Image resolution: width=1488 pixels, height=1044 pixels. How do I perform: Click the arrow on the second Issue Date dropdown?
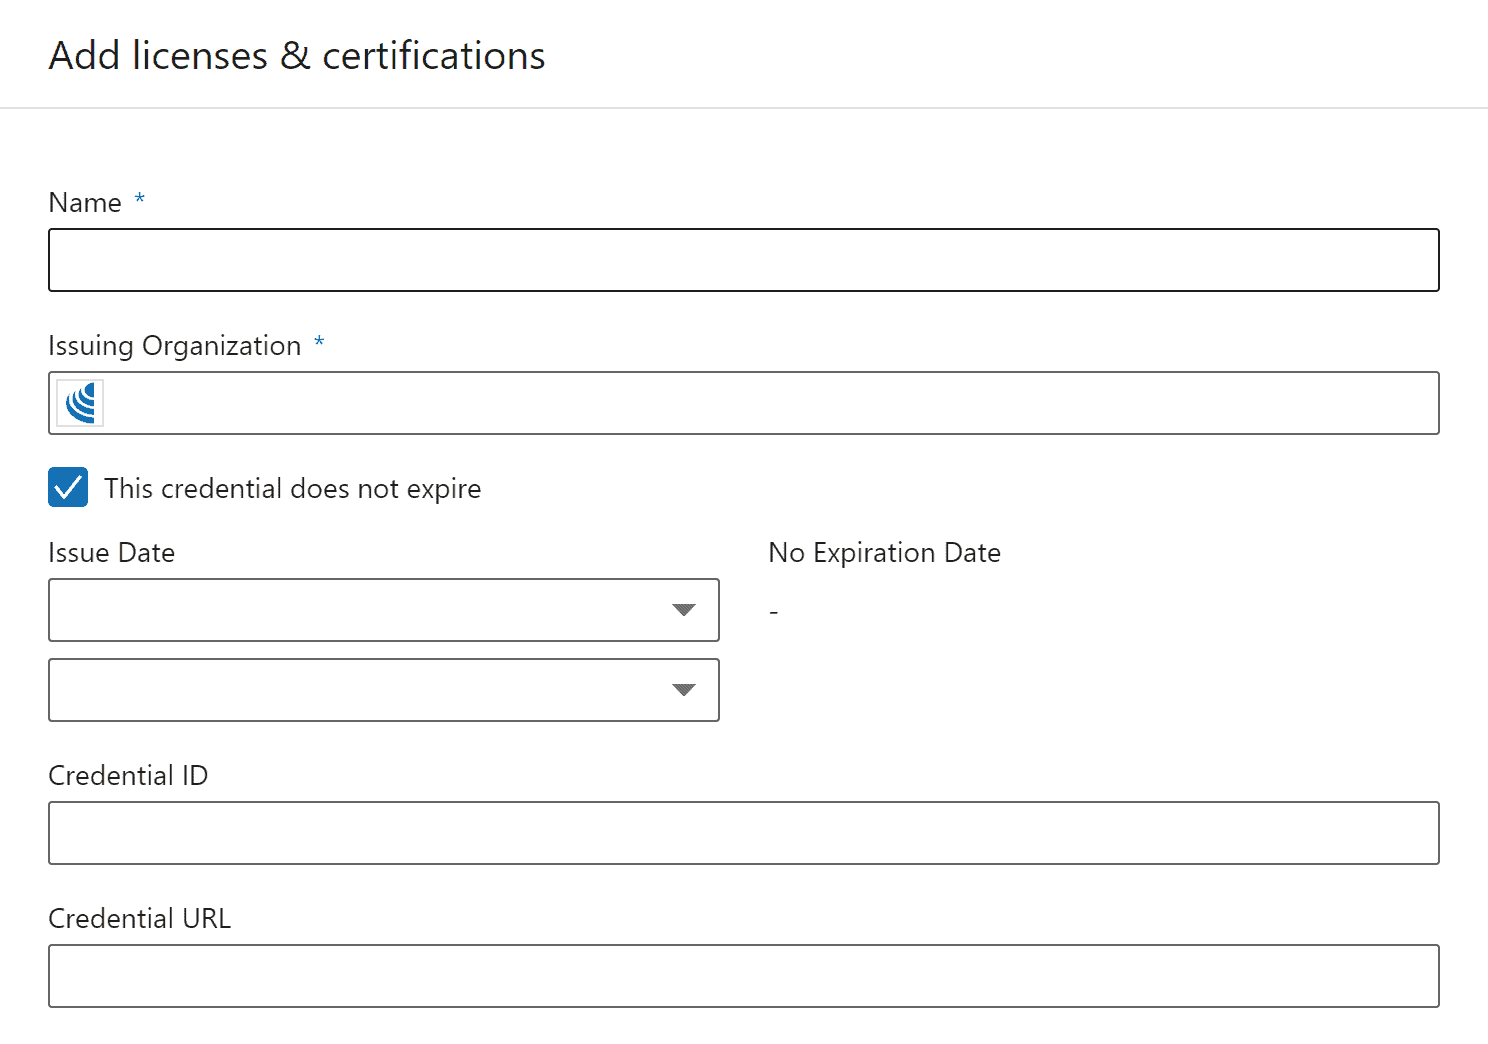click(x=684, y=690)
